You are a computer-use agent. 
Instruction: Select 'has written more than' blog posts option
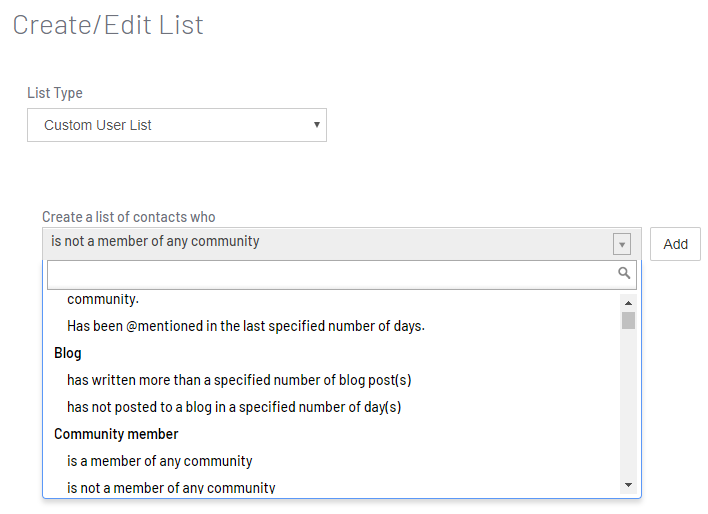click(x=239, y=380)
